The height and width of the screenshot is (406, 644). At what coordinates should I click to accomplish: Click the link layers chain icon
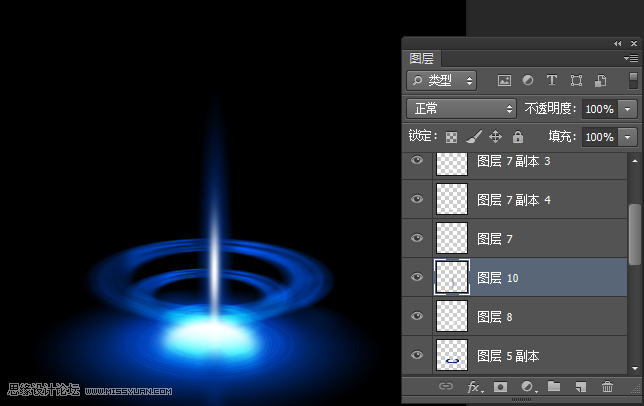point(446,386)
